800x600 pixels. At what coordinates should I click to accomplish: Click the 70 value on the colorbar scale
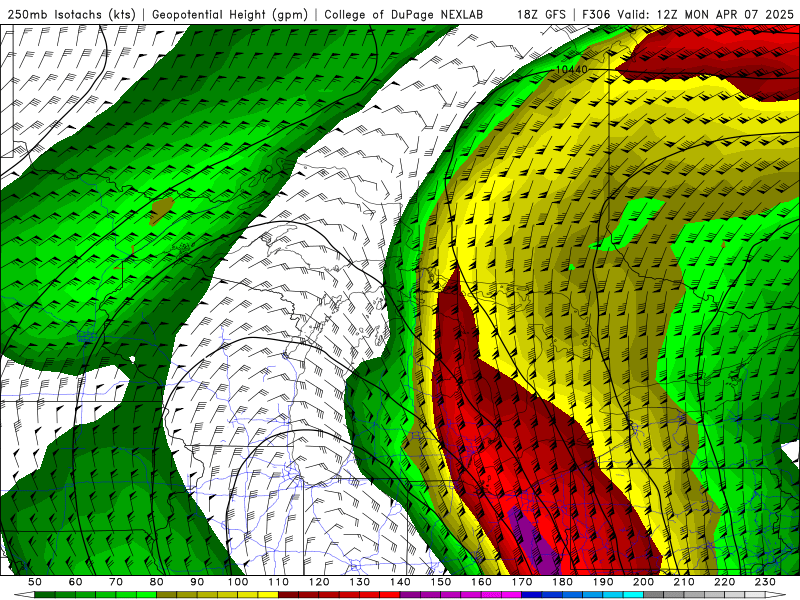pos(116,582)
